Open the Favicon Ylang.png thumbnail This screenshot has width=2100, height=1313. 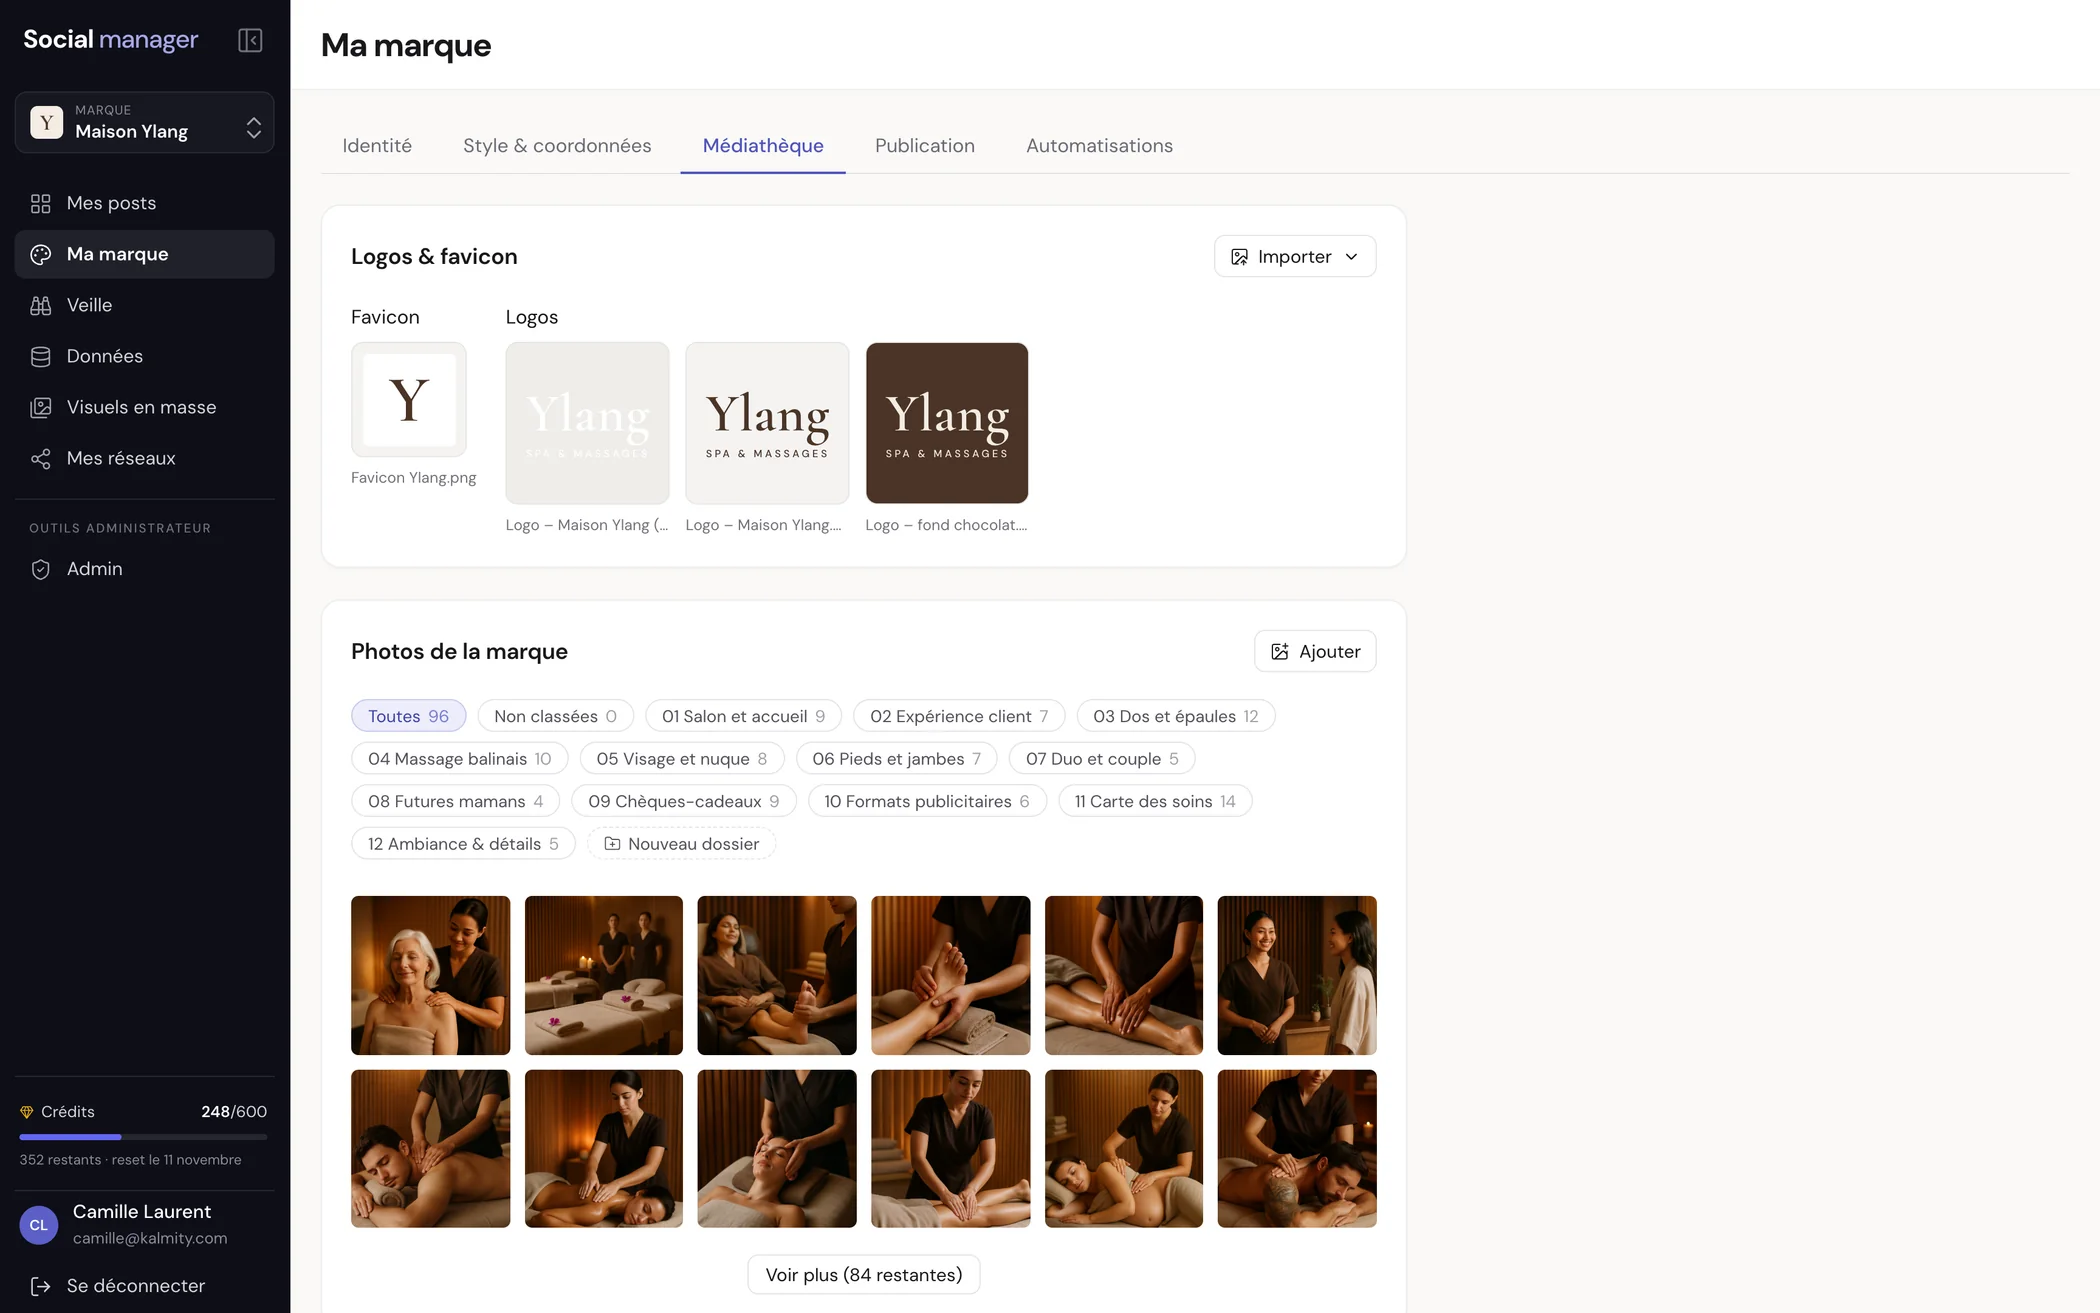pyautogui.click(x=409, y=400)
